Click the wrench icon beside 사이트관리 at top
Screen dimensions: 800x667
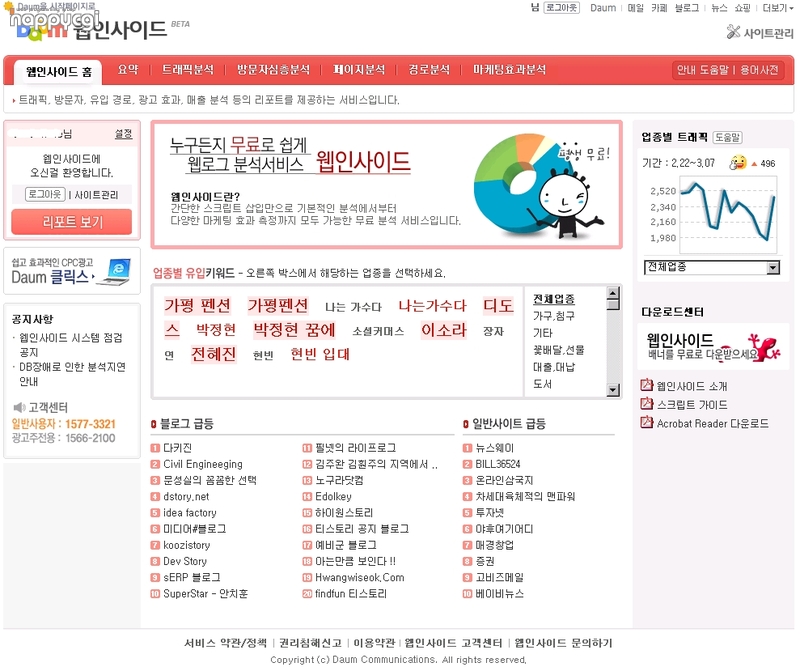click(733, 32)
